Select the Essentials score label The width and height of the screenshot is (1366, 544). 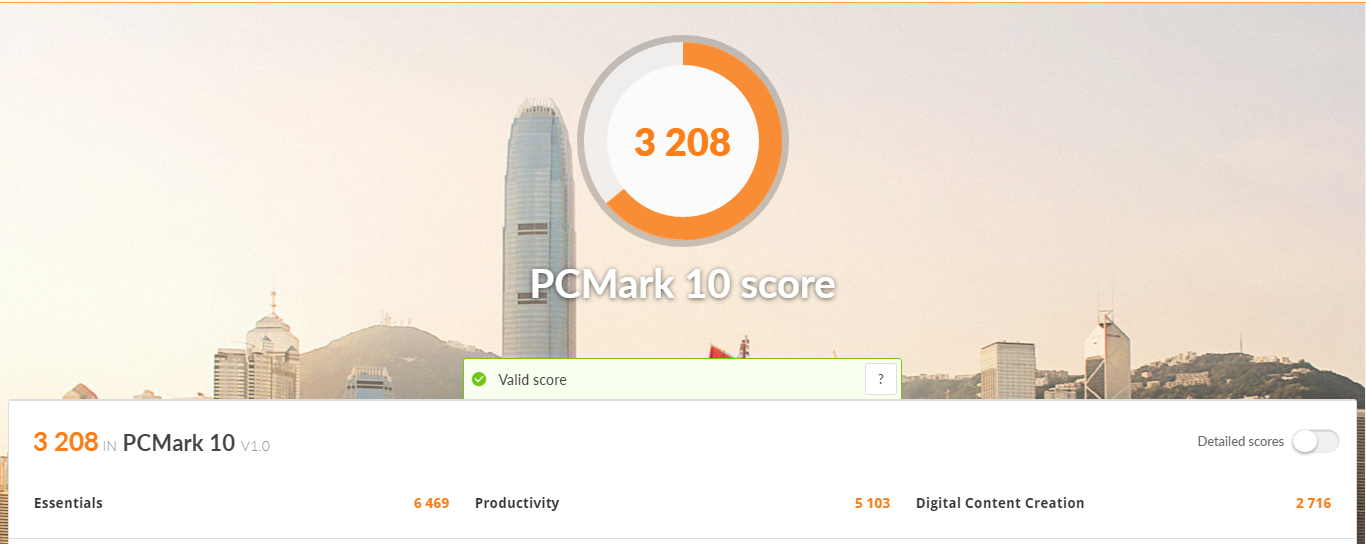68,503
